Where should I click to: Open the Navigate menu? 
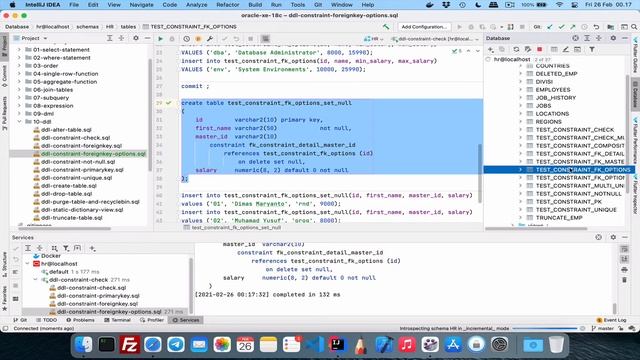click(141, 5)
